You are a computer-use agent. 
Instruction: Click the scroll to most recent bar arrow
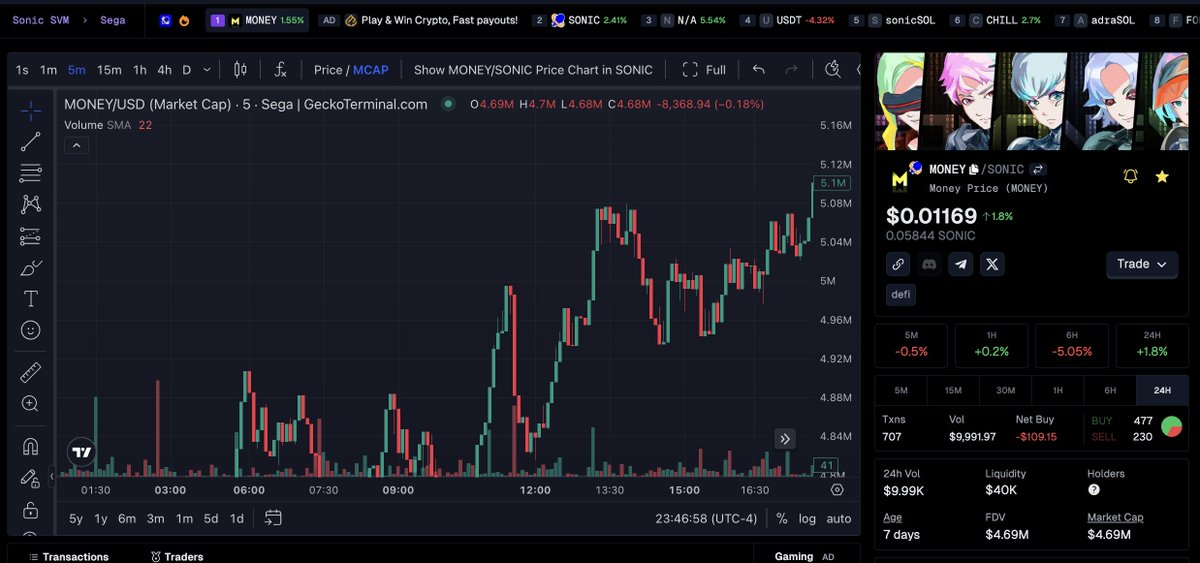[786, 438]
